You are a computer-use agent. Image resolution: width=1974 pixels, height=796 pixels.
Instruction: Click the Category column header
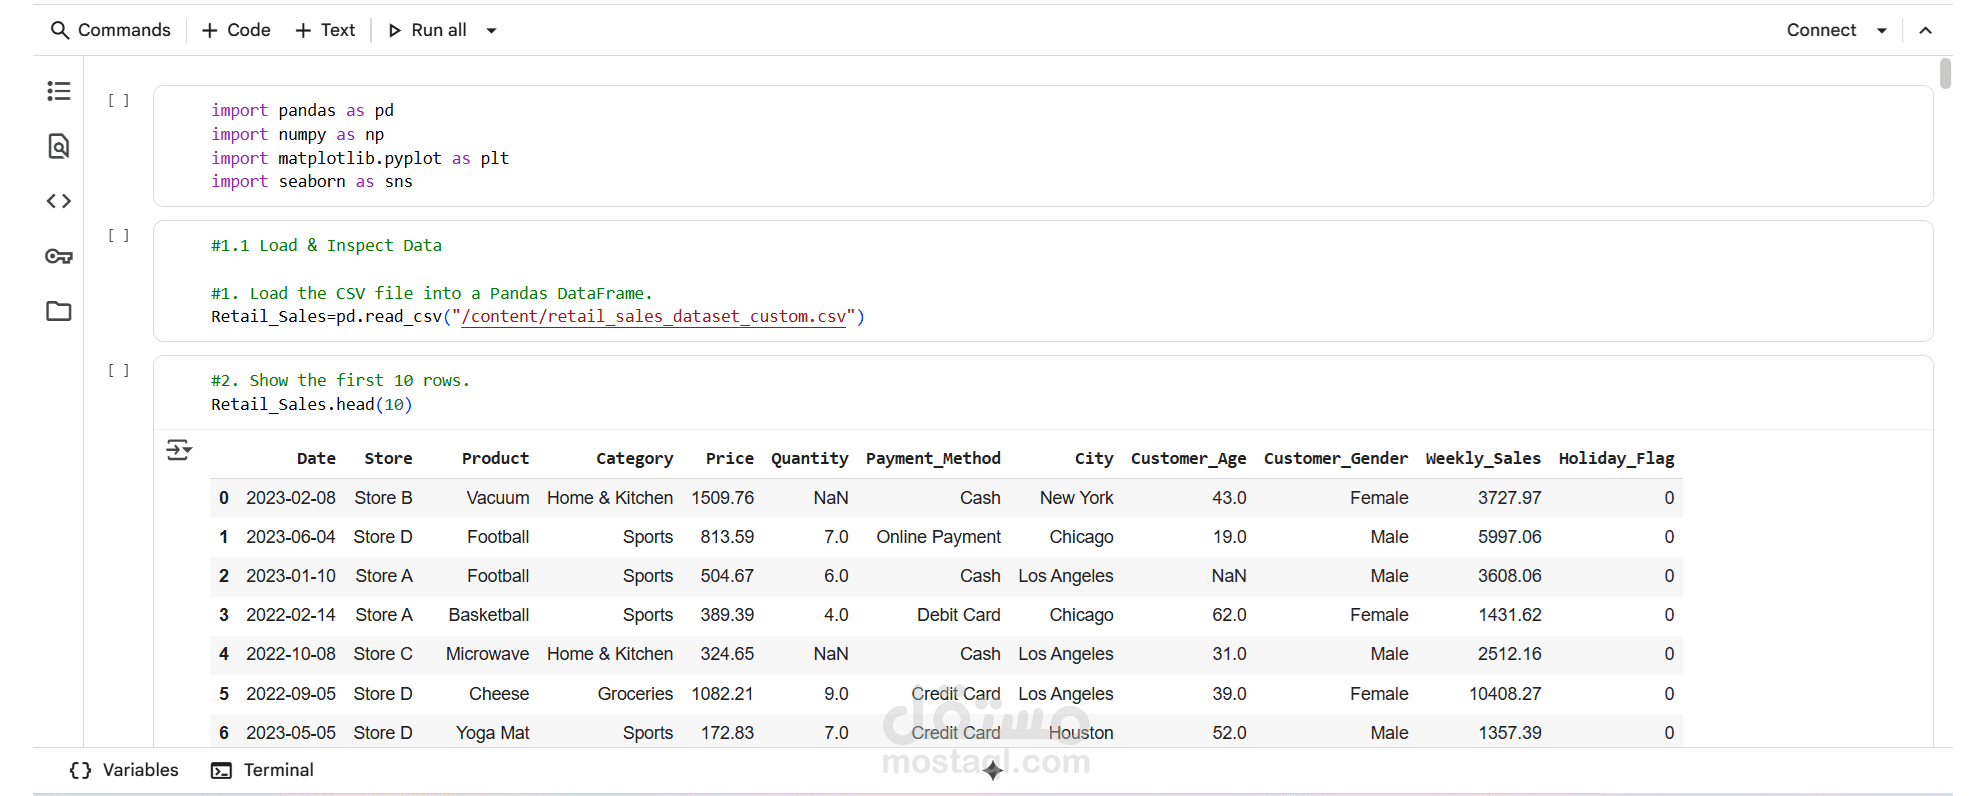(634, 458)
